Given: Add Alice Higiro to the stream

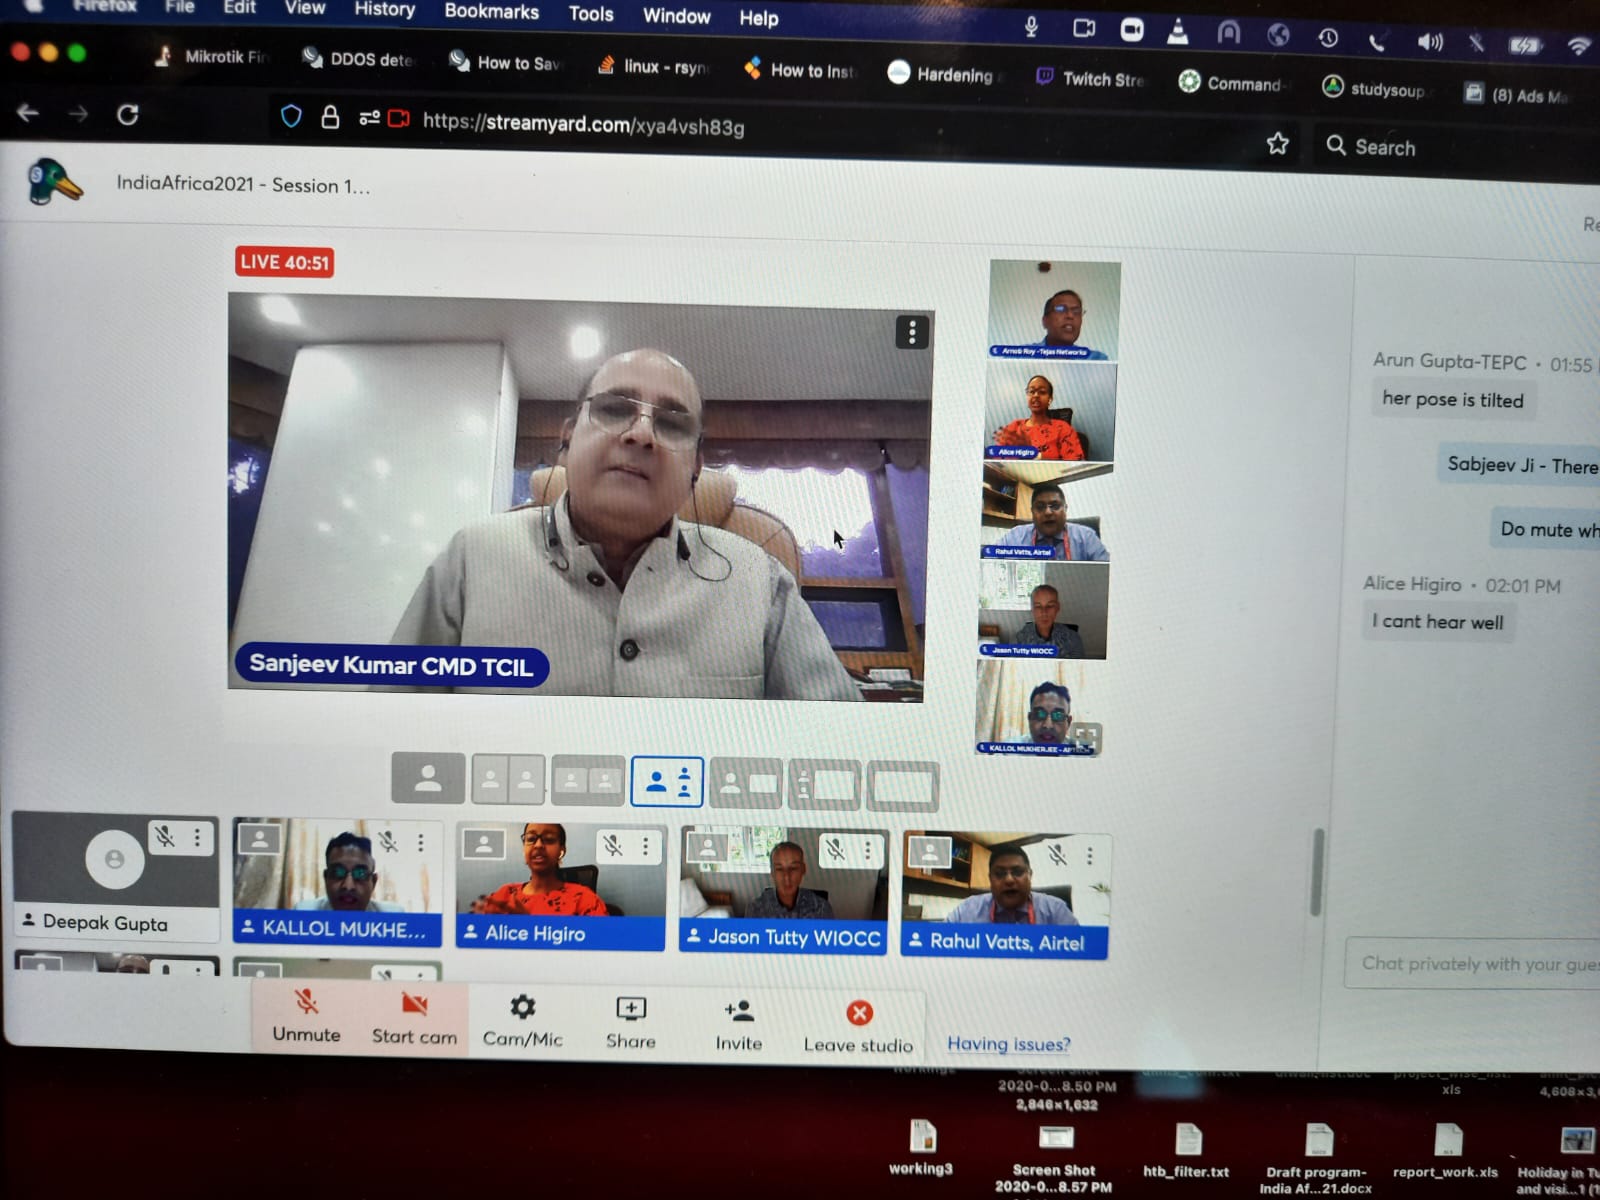Looking at the screenshot, I should click(484, 845).
